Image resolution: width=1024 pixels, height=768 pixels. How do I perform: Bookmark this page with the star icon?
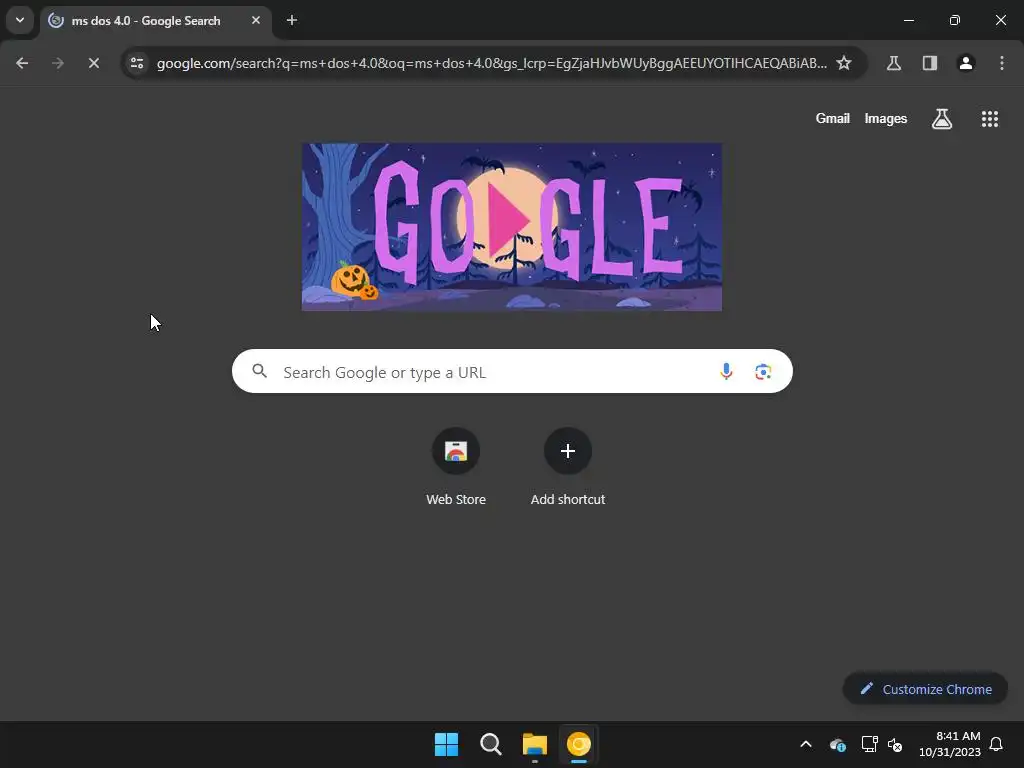(844, 63)
